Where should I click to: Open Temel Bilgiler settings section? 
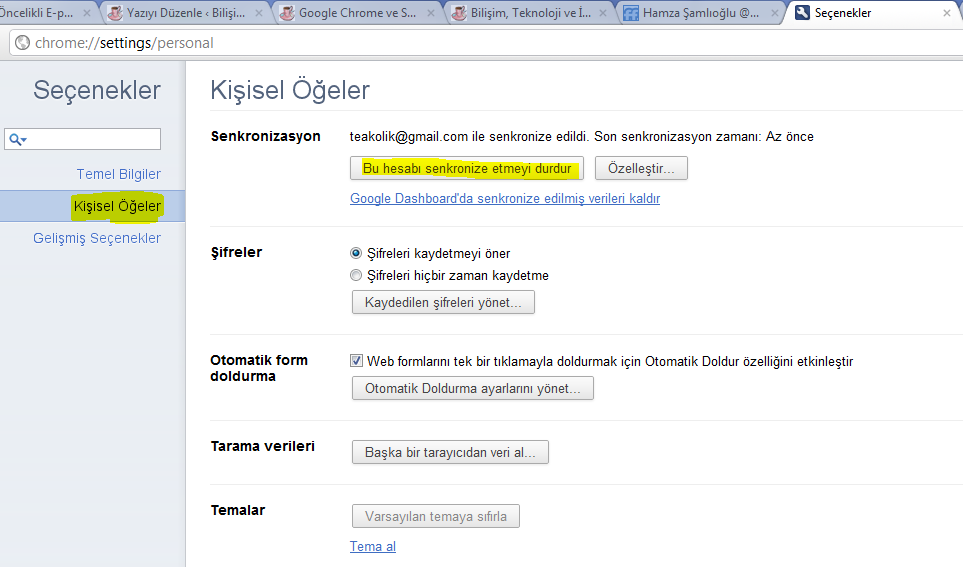119,174
